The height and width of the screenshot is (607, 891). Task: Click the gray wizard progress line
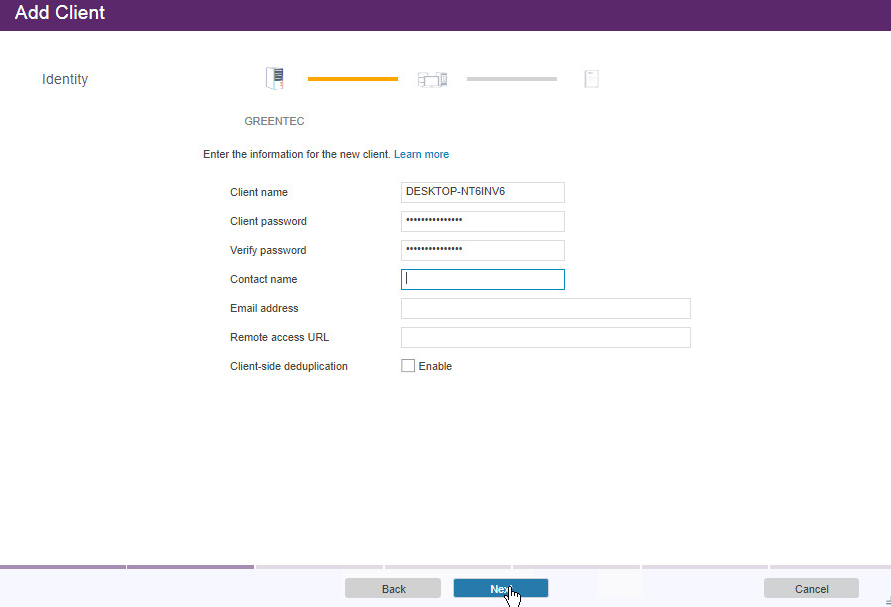511,79
